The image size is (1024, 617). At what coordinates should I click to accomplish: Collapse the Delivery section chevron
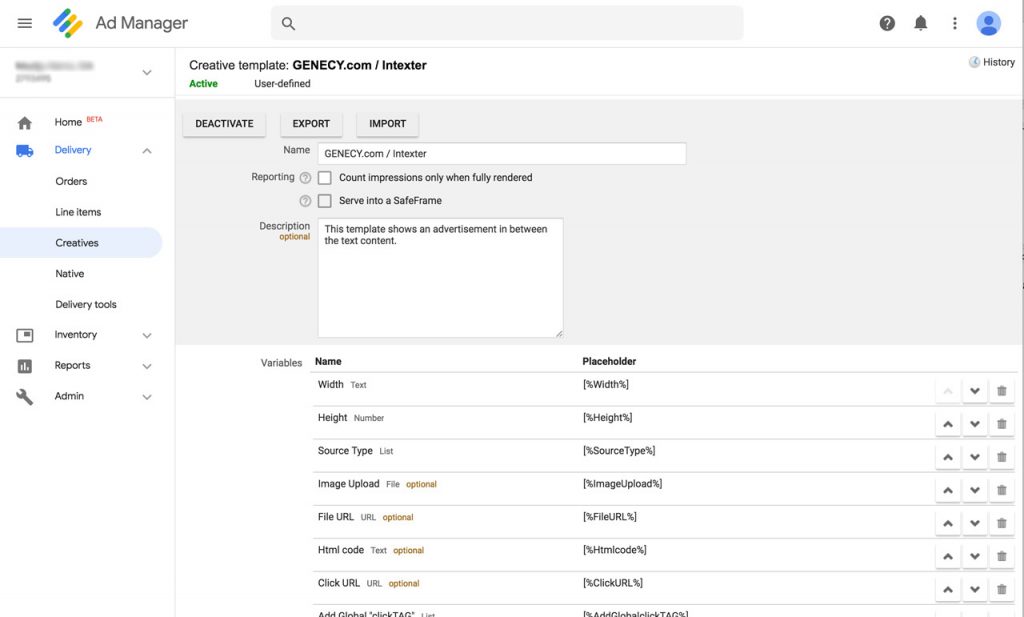click(147, 151)
